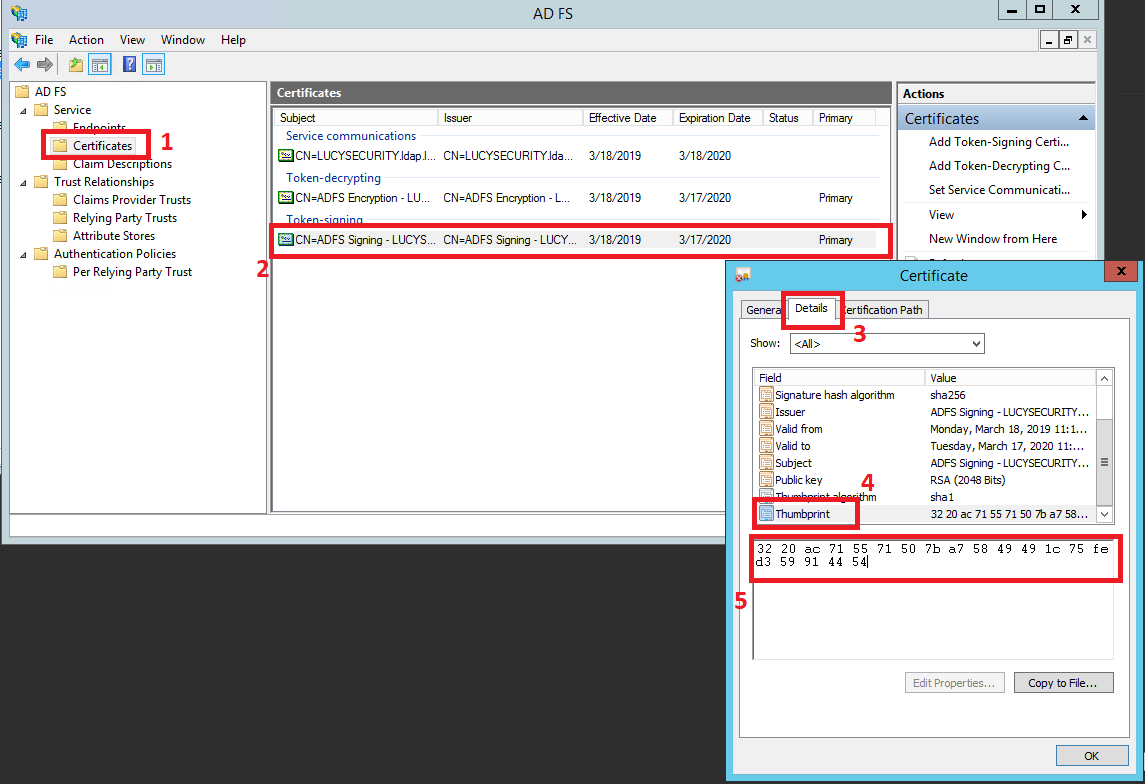Click the Value column header in dialog
The image size is (1145, 784).
(1011, 377)
